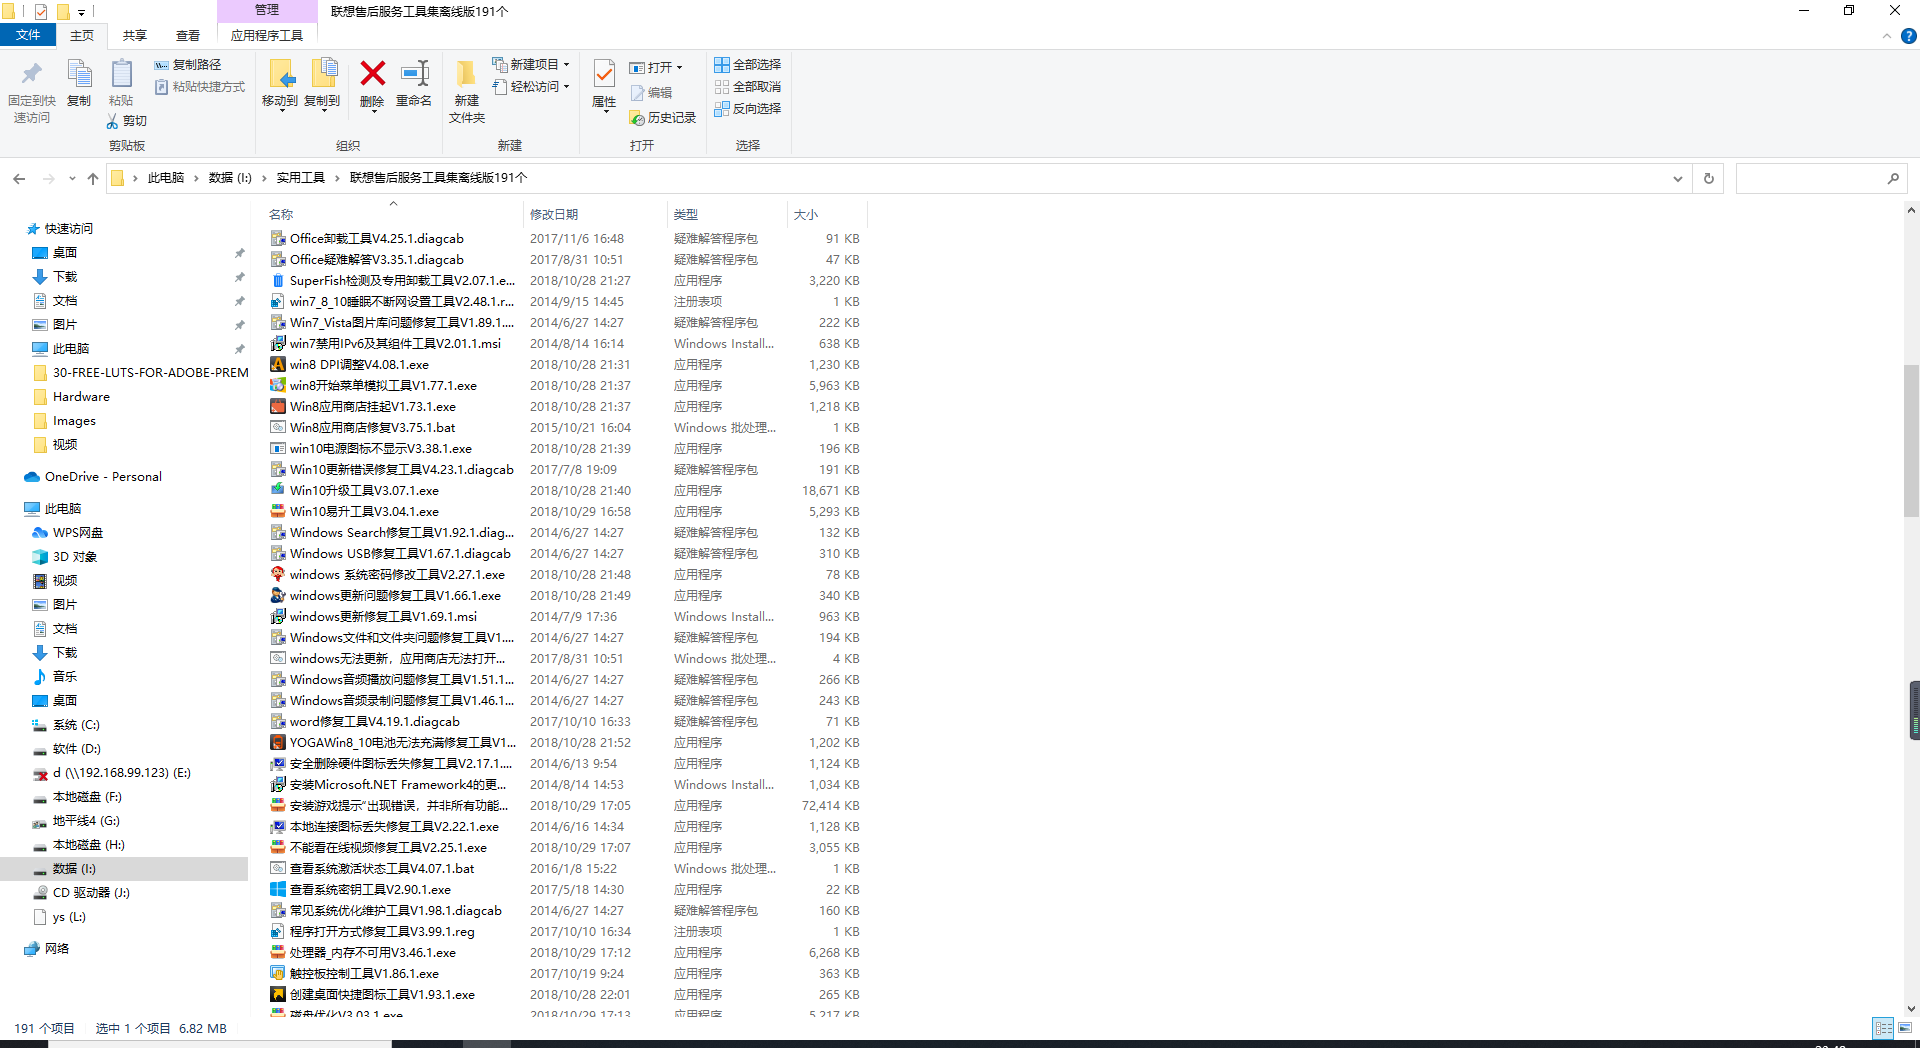Image resolution: width=1920 pixels, height=1048 pixels.
Task: Switch to large icons view in status bar
Action: (x=1905, y=1028)
